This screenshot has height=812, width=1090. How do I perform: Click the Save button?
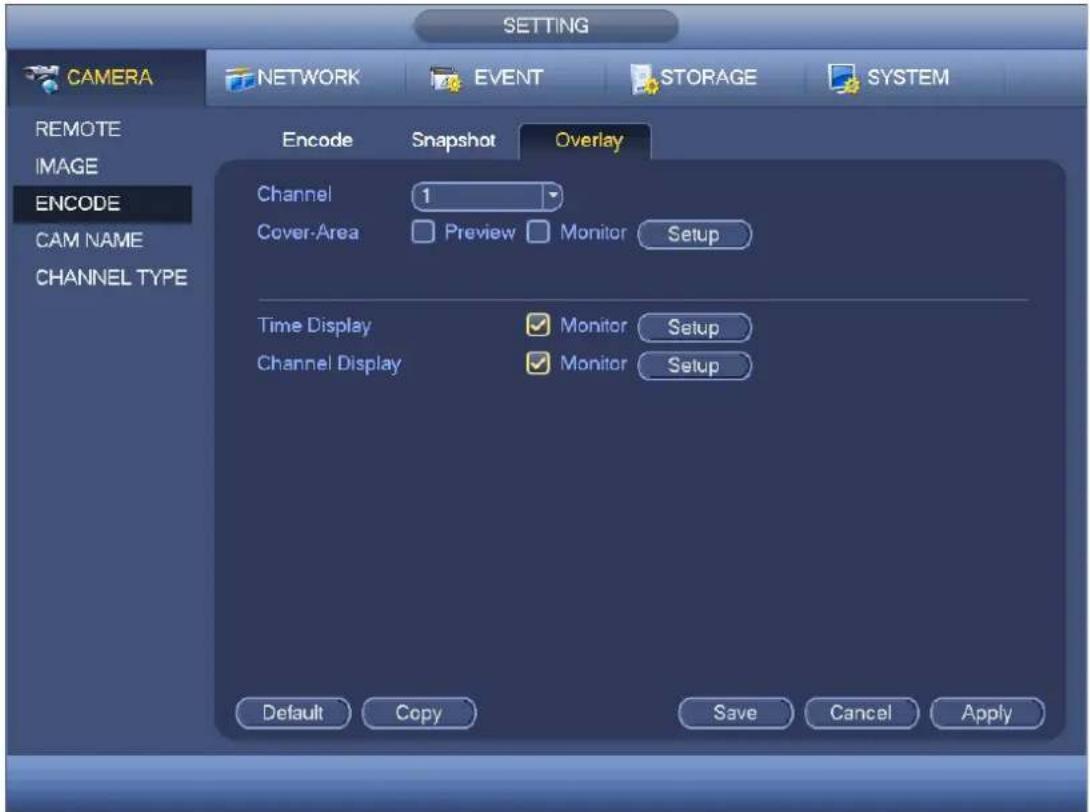pyautogui.click(x=735, y=713)
